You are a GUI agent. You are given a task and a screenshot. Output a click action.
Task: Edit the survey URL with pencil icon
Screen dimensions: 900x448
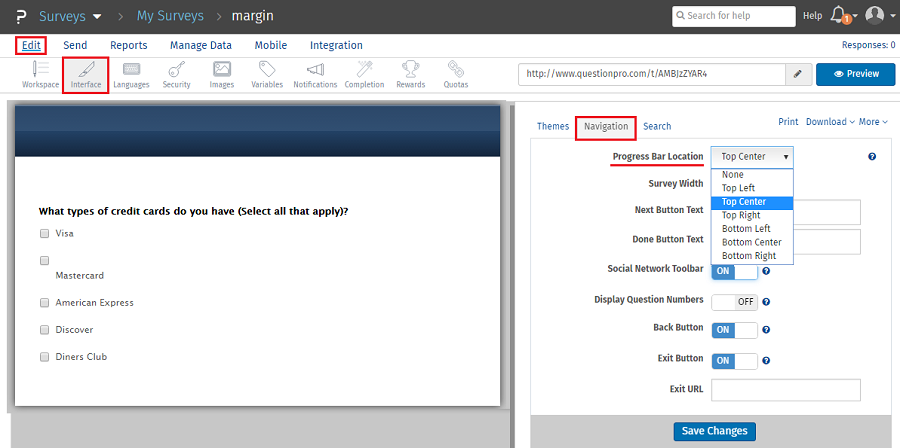coord(798,75)
